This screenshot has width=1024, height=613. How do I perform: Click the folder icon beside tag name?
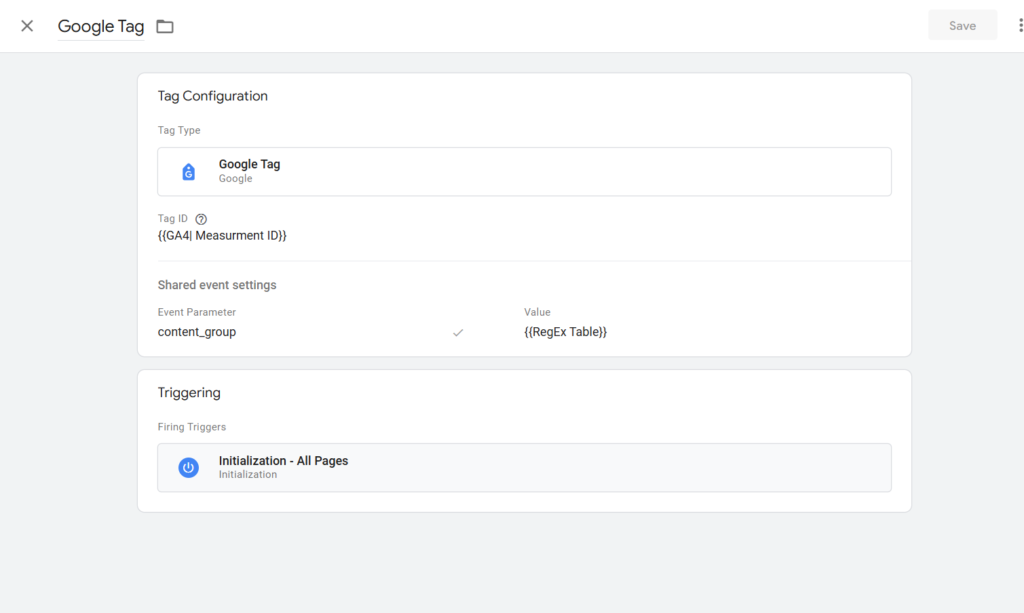pos(165,27)
